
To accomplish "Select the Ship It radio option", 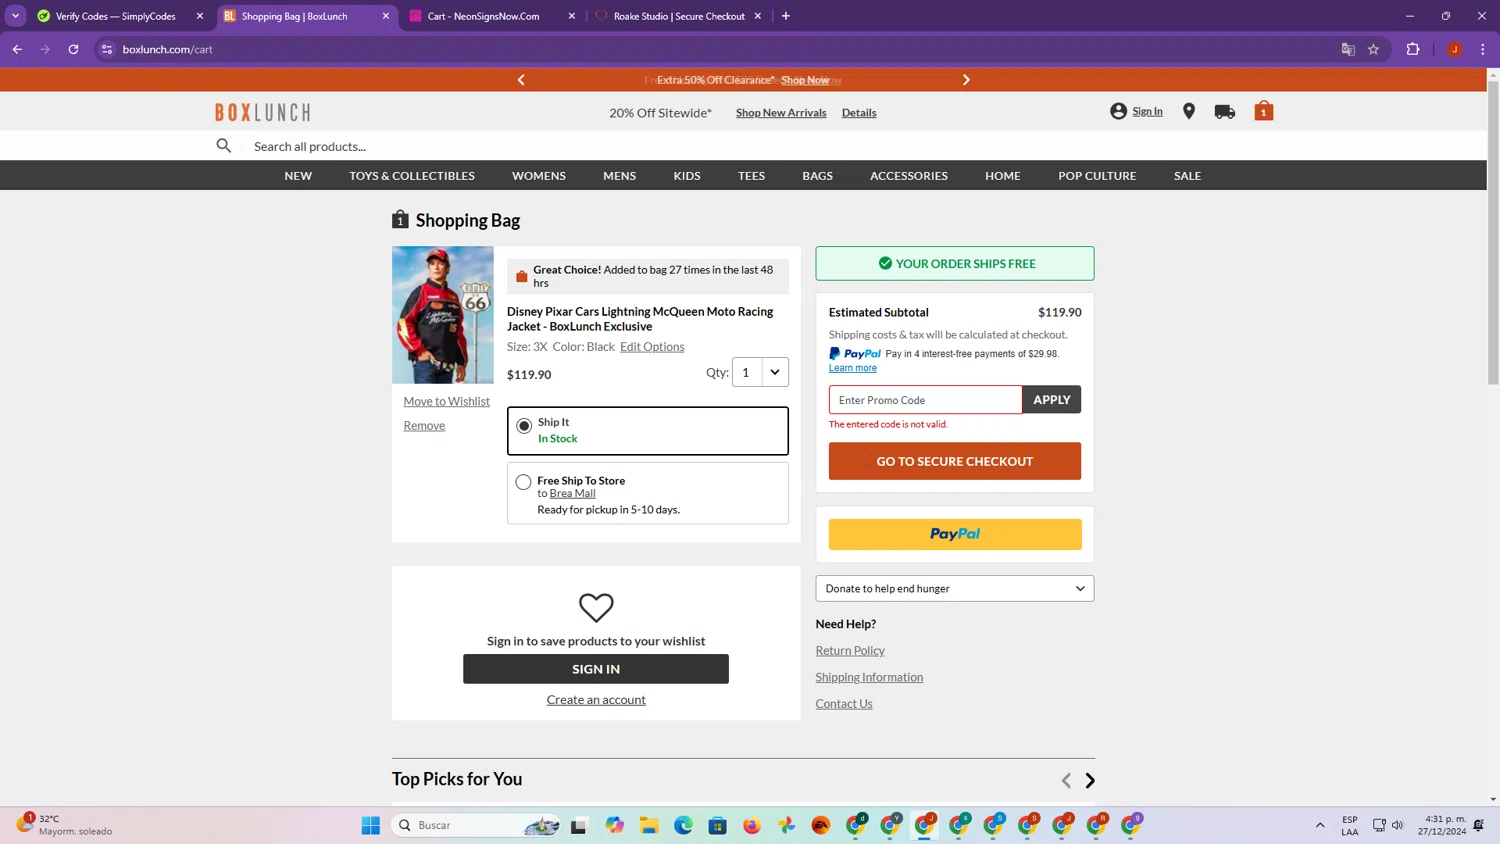I will point(524,426).
